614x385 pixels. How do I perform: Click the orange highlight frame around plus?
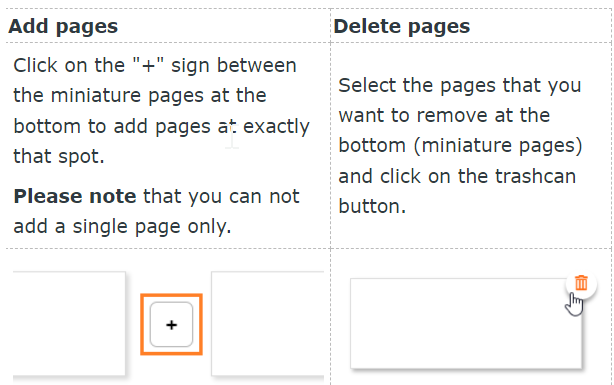[172, 324]
